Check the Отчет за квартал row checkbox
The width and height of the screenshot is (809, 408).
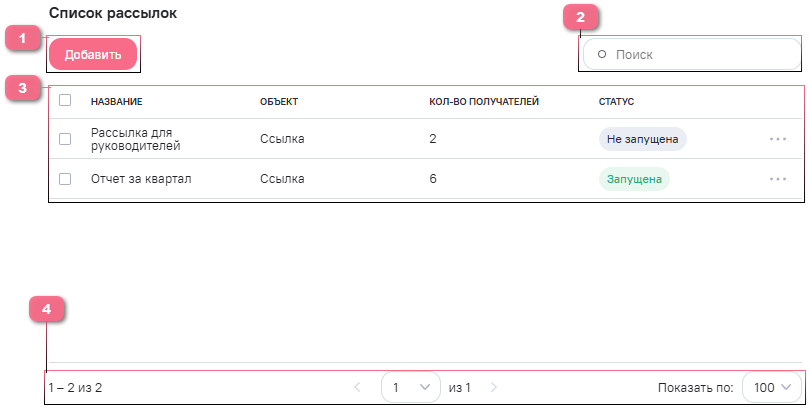(x=65, y=179)
